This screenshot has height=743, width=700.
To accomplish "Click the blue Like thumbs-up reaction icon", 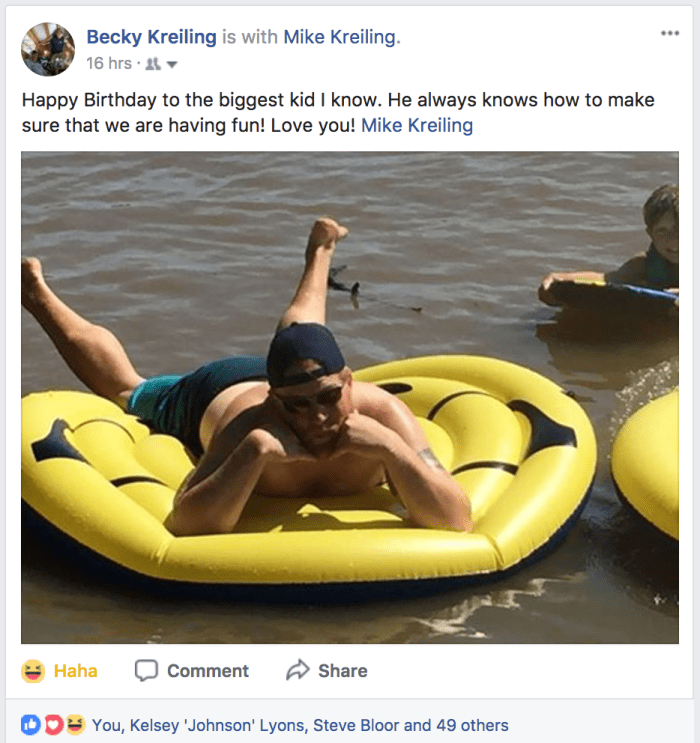I will click(30, 725).
